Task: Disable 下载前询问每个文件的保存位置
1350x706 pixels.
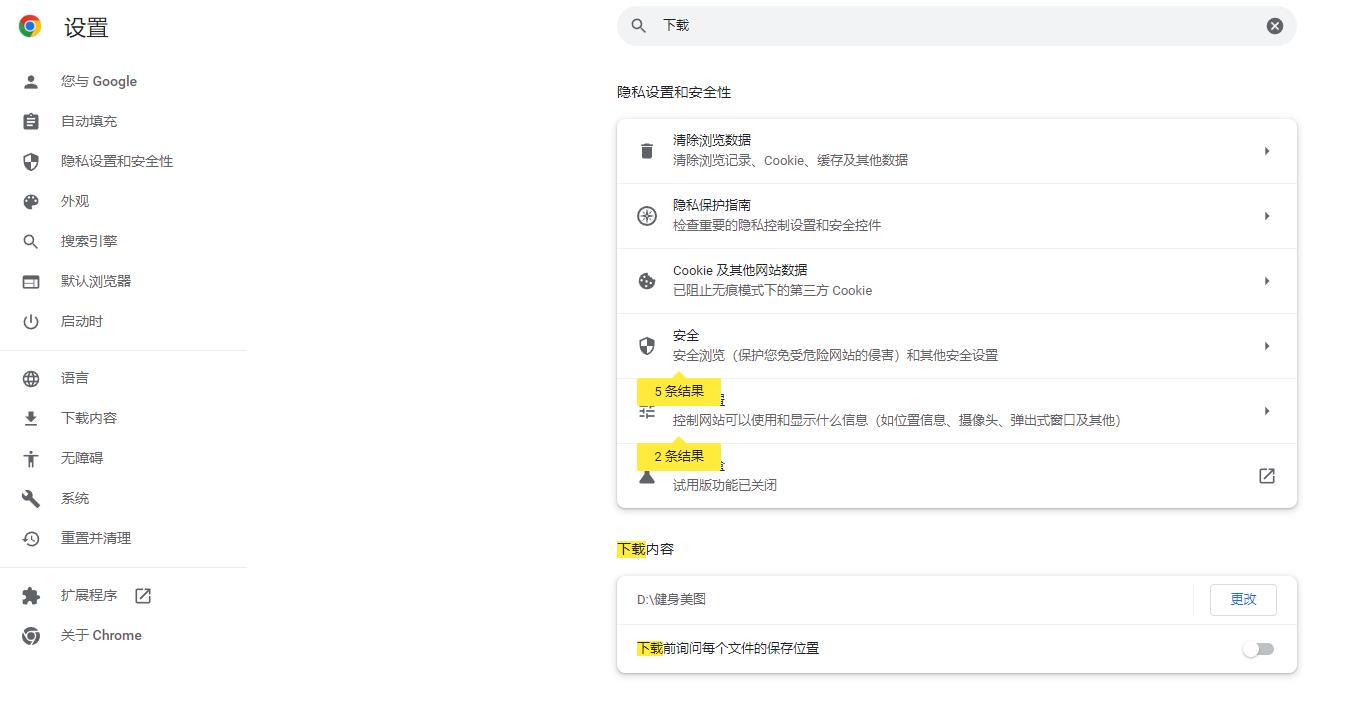Action: tap(1258, 648)
